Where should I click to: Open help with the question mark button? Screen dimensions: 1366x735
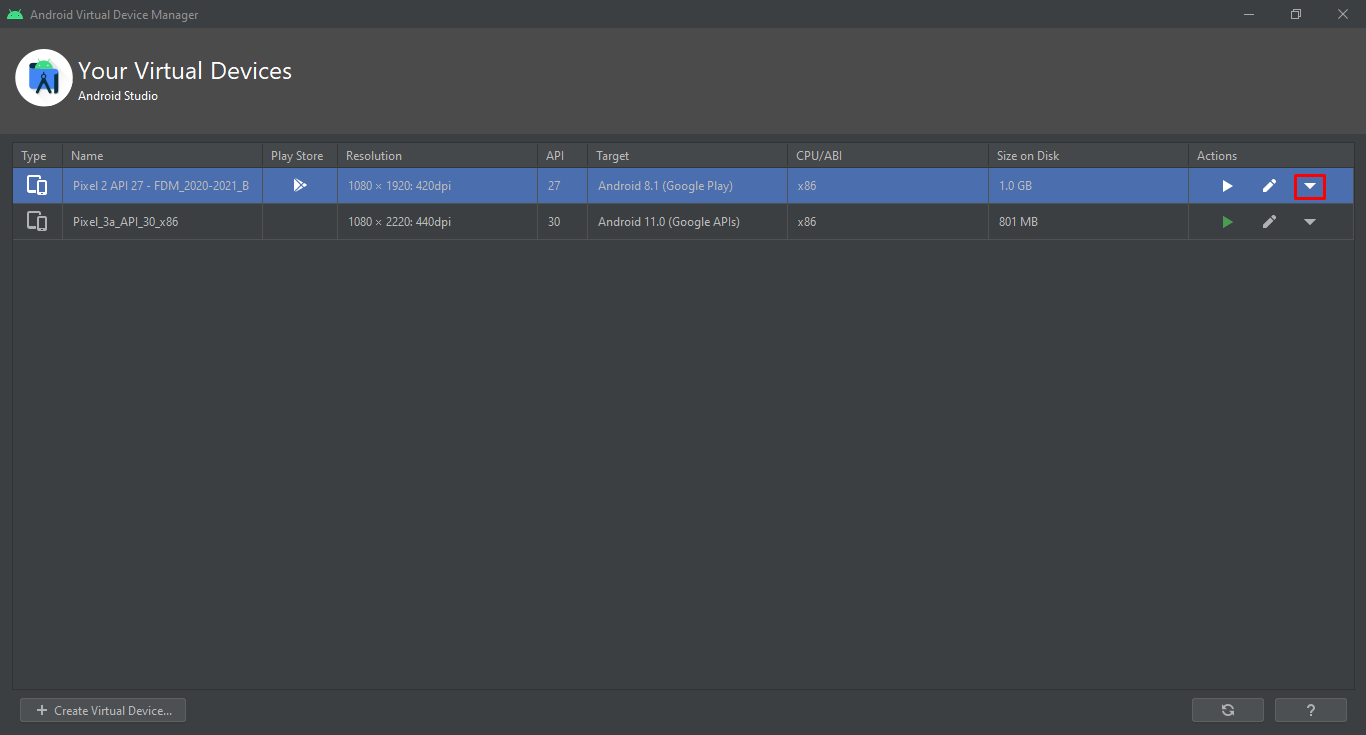pyautogui.click(x=1311, y=710)
